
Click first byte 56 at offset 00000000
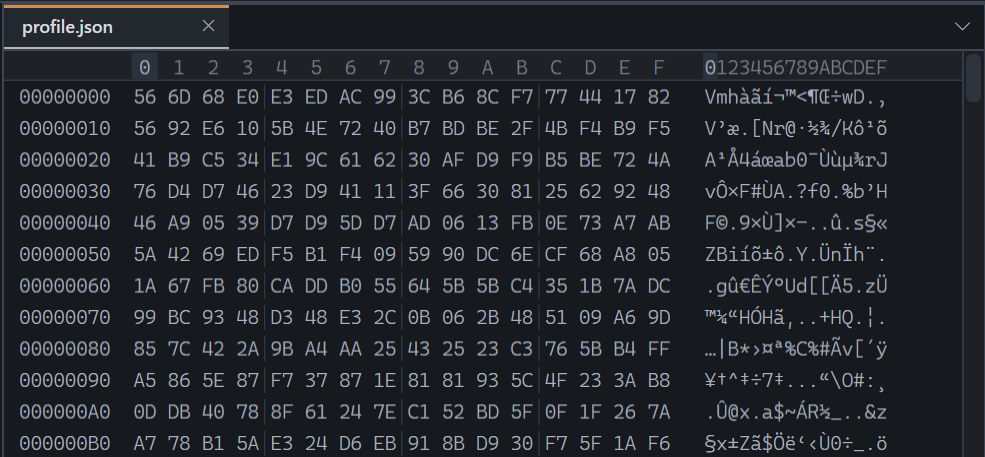(144, 97)
